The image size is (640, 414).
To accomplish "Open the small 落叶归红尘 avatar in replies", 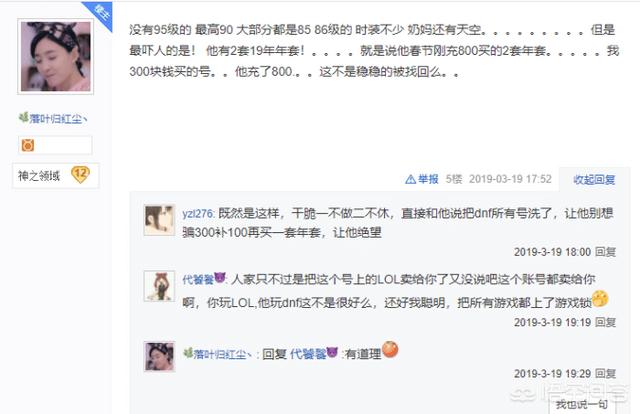I will 159,356.
